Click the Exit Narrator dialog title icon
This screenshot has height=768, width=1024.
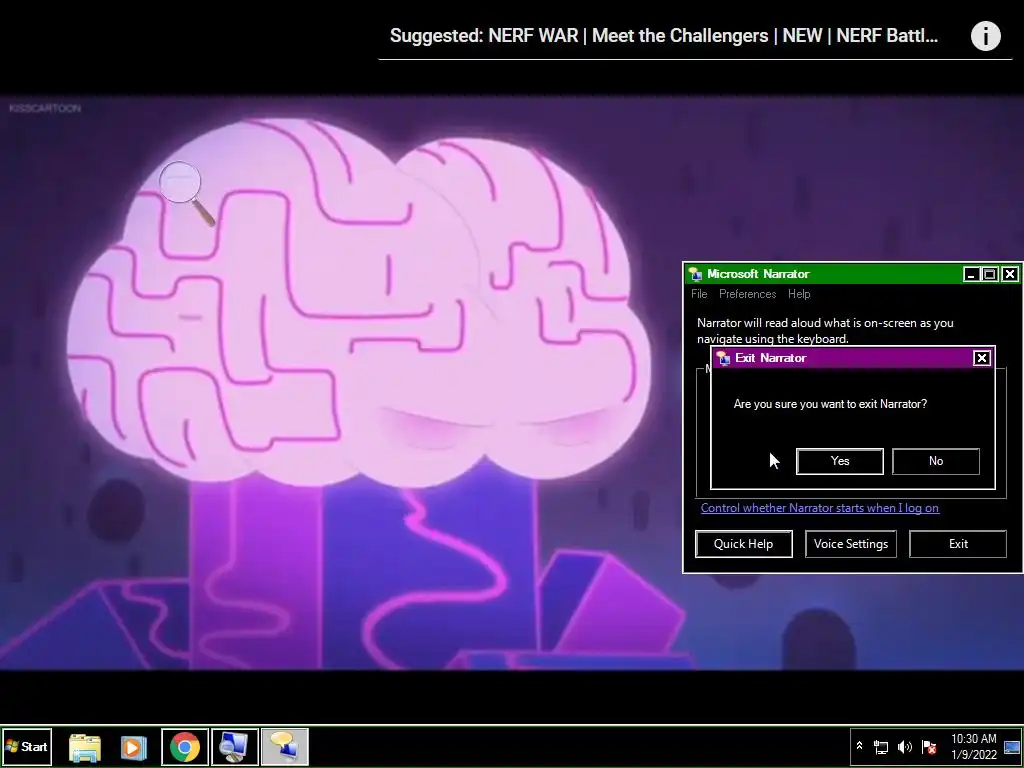724,358
